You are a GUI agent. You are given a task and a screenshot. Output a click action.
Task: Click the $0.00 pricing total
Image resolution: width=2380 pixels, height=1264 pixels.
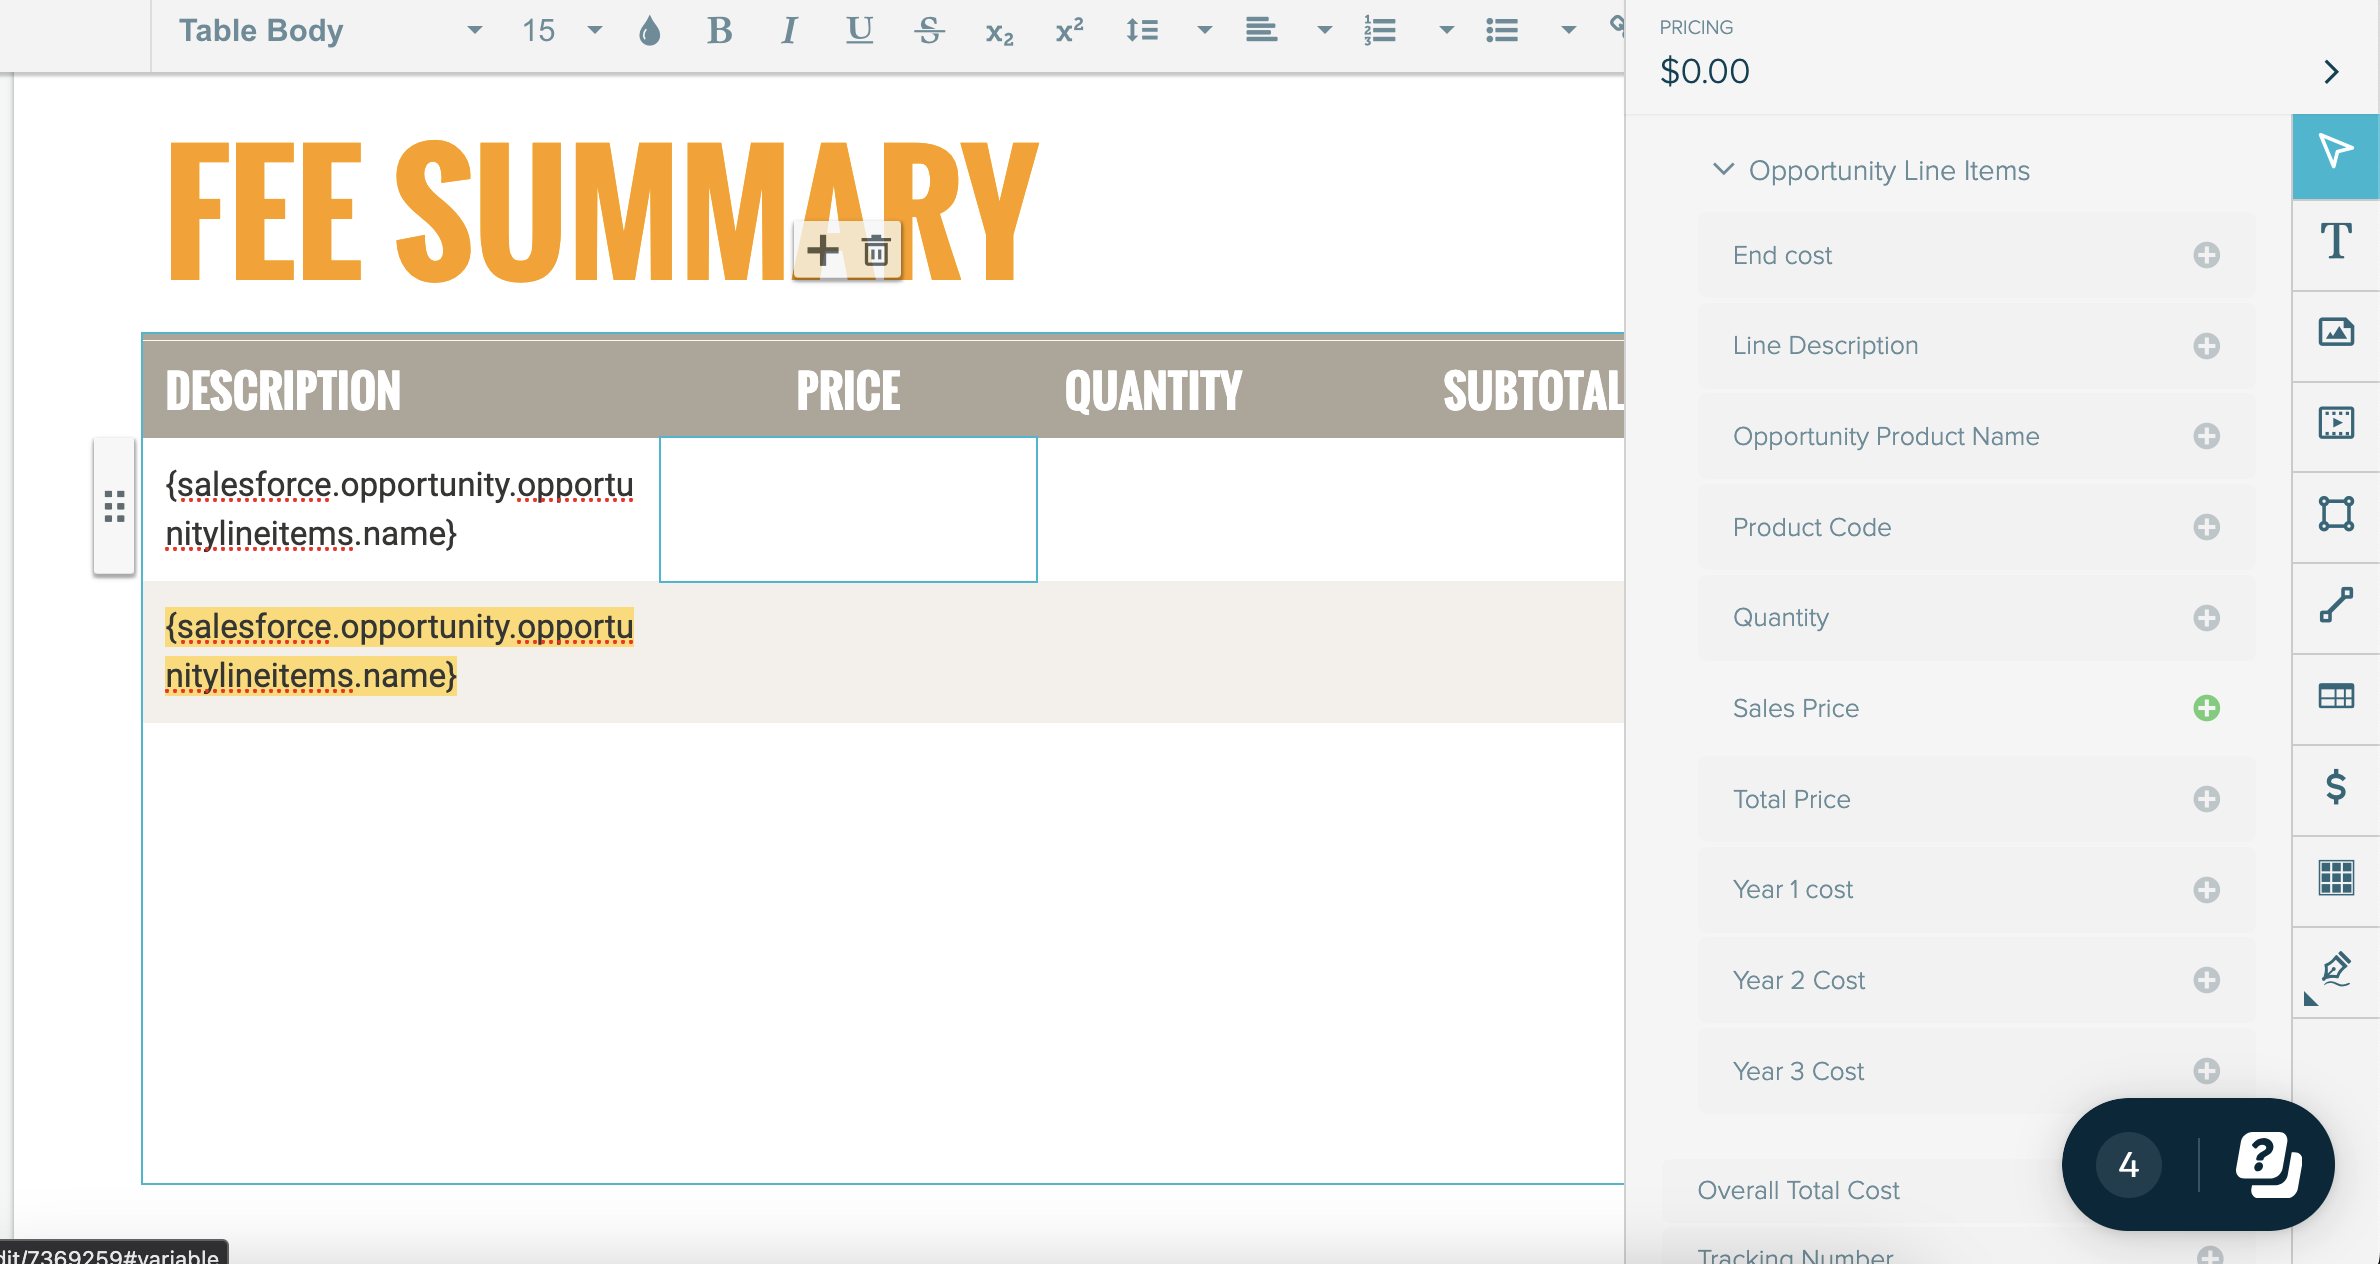coord(1704,72)
